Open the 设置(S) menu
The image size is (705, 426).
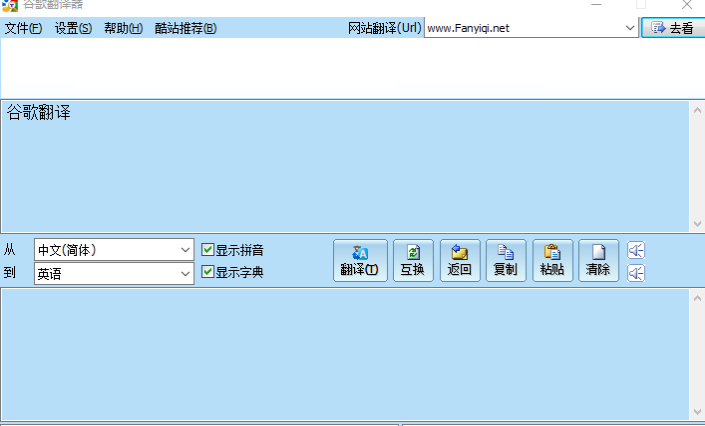tap(73, 28)
